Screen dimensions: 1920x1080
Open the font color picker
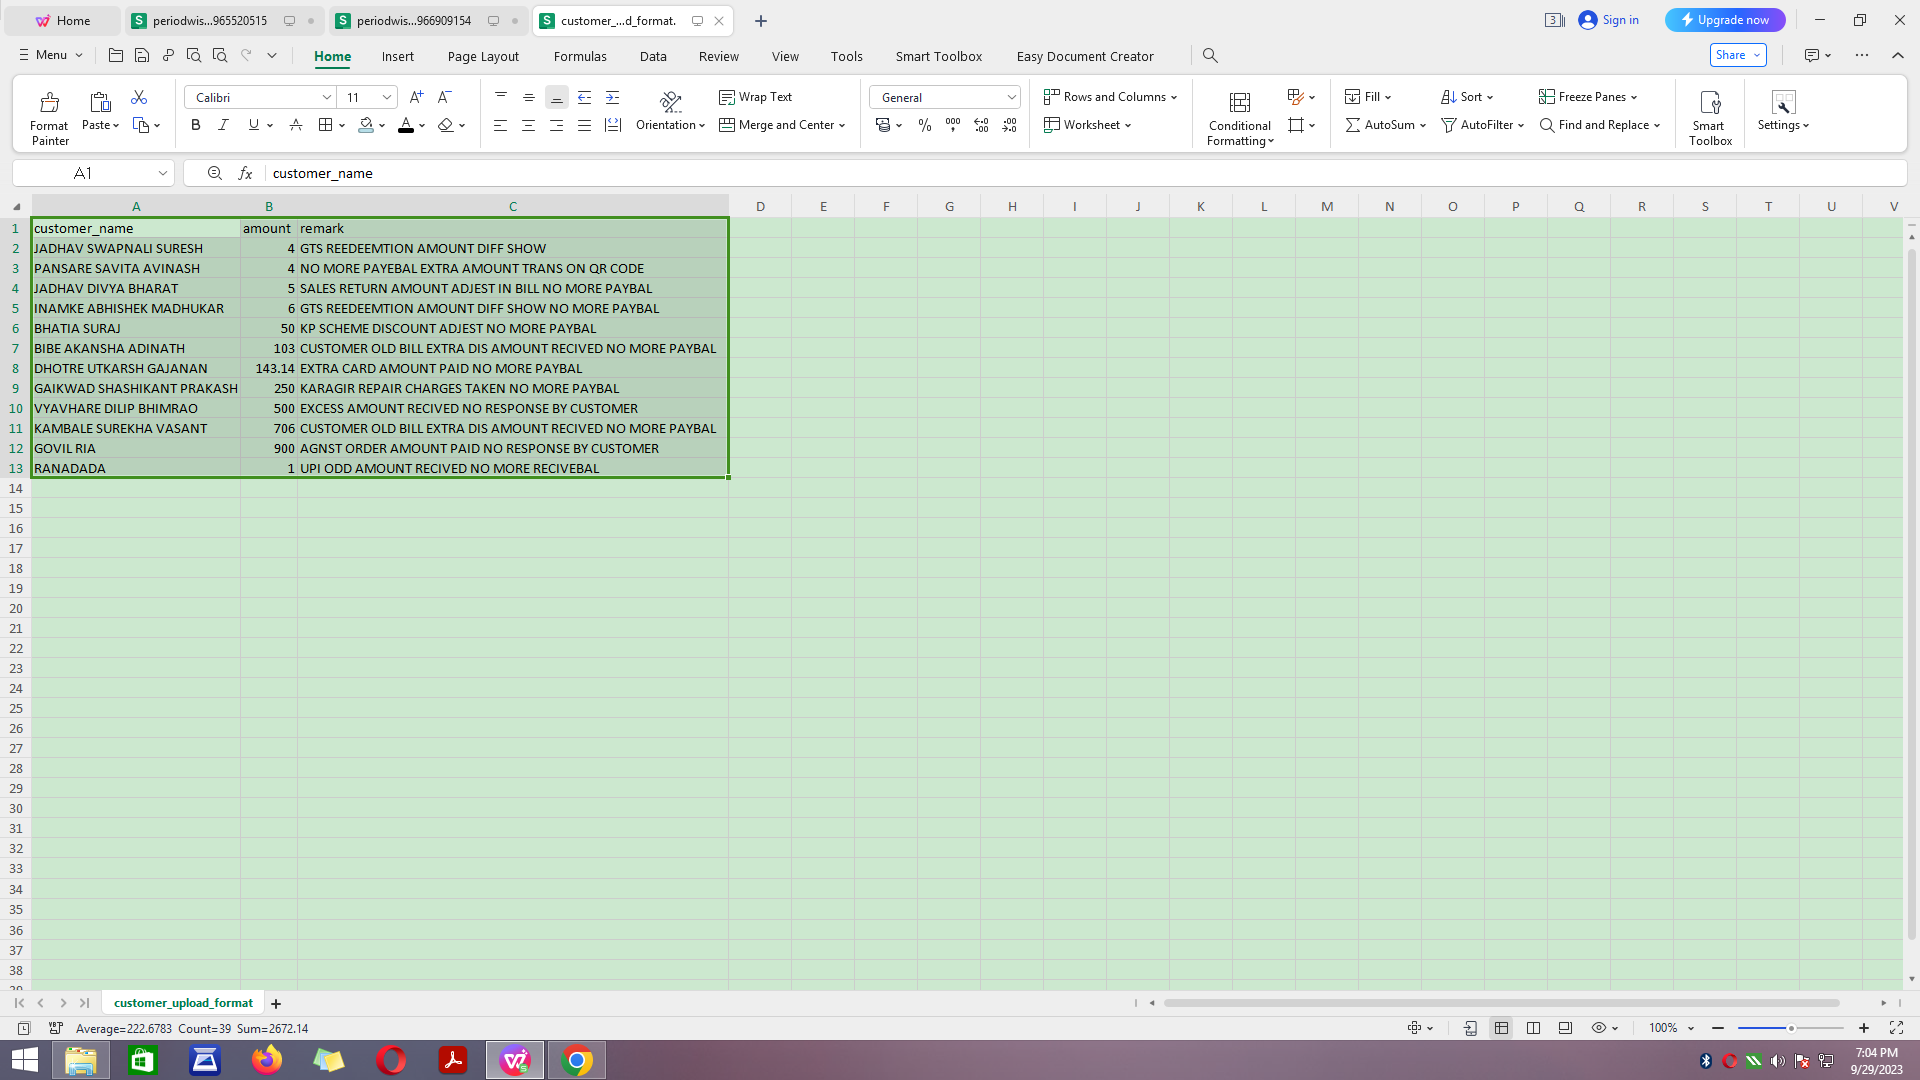click(422, 125)
